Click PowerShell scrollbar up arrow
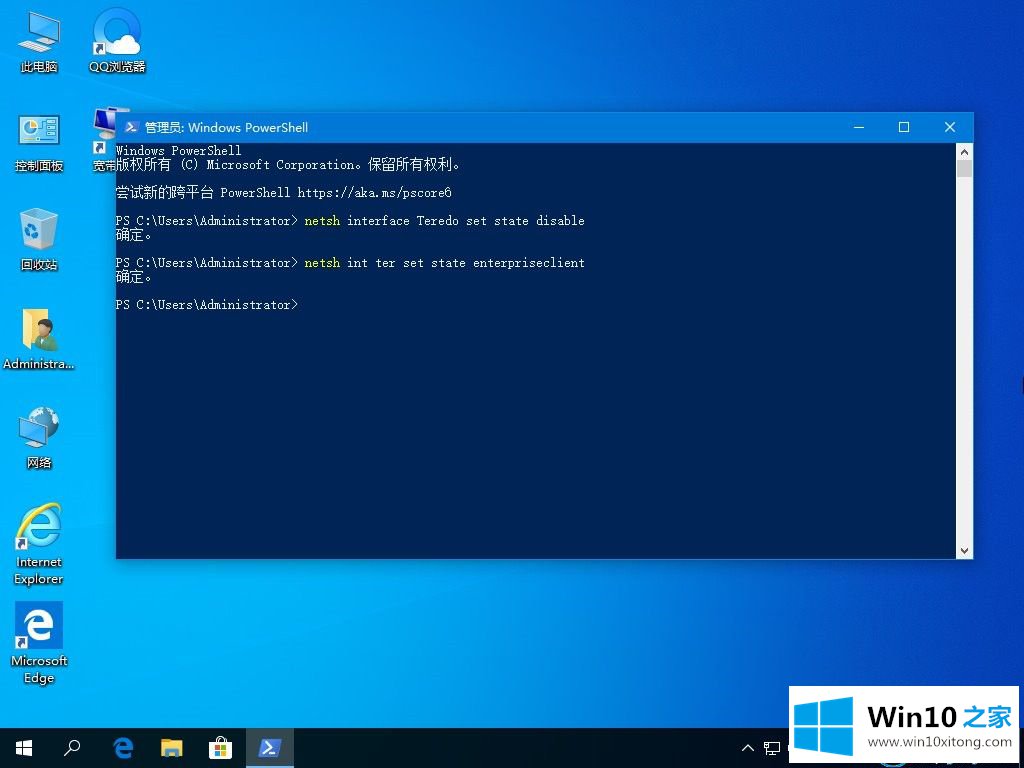This screenshot has width=1024, height=768. pyautogui.click(x=964, y=152)
